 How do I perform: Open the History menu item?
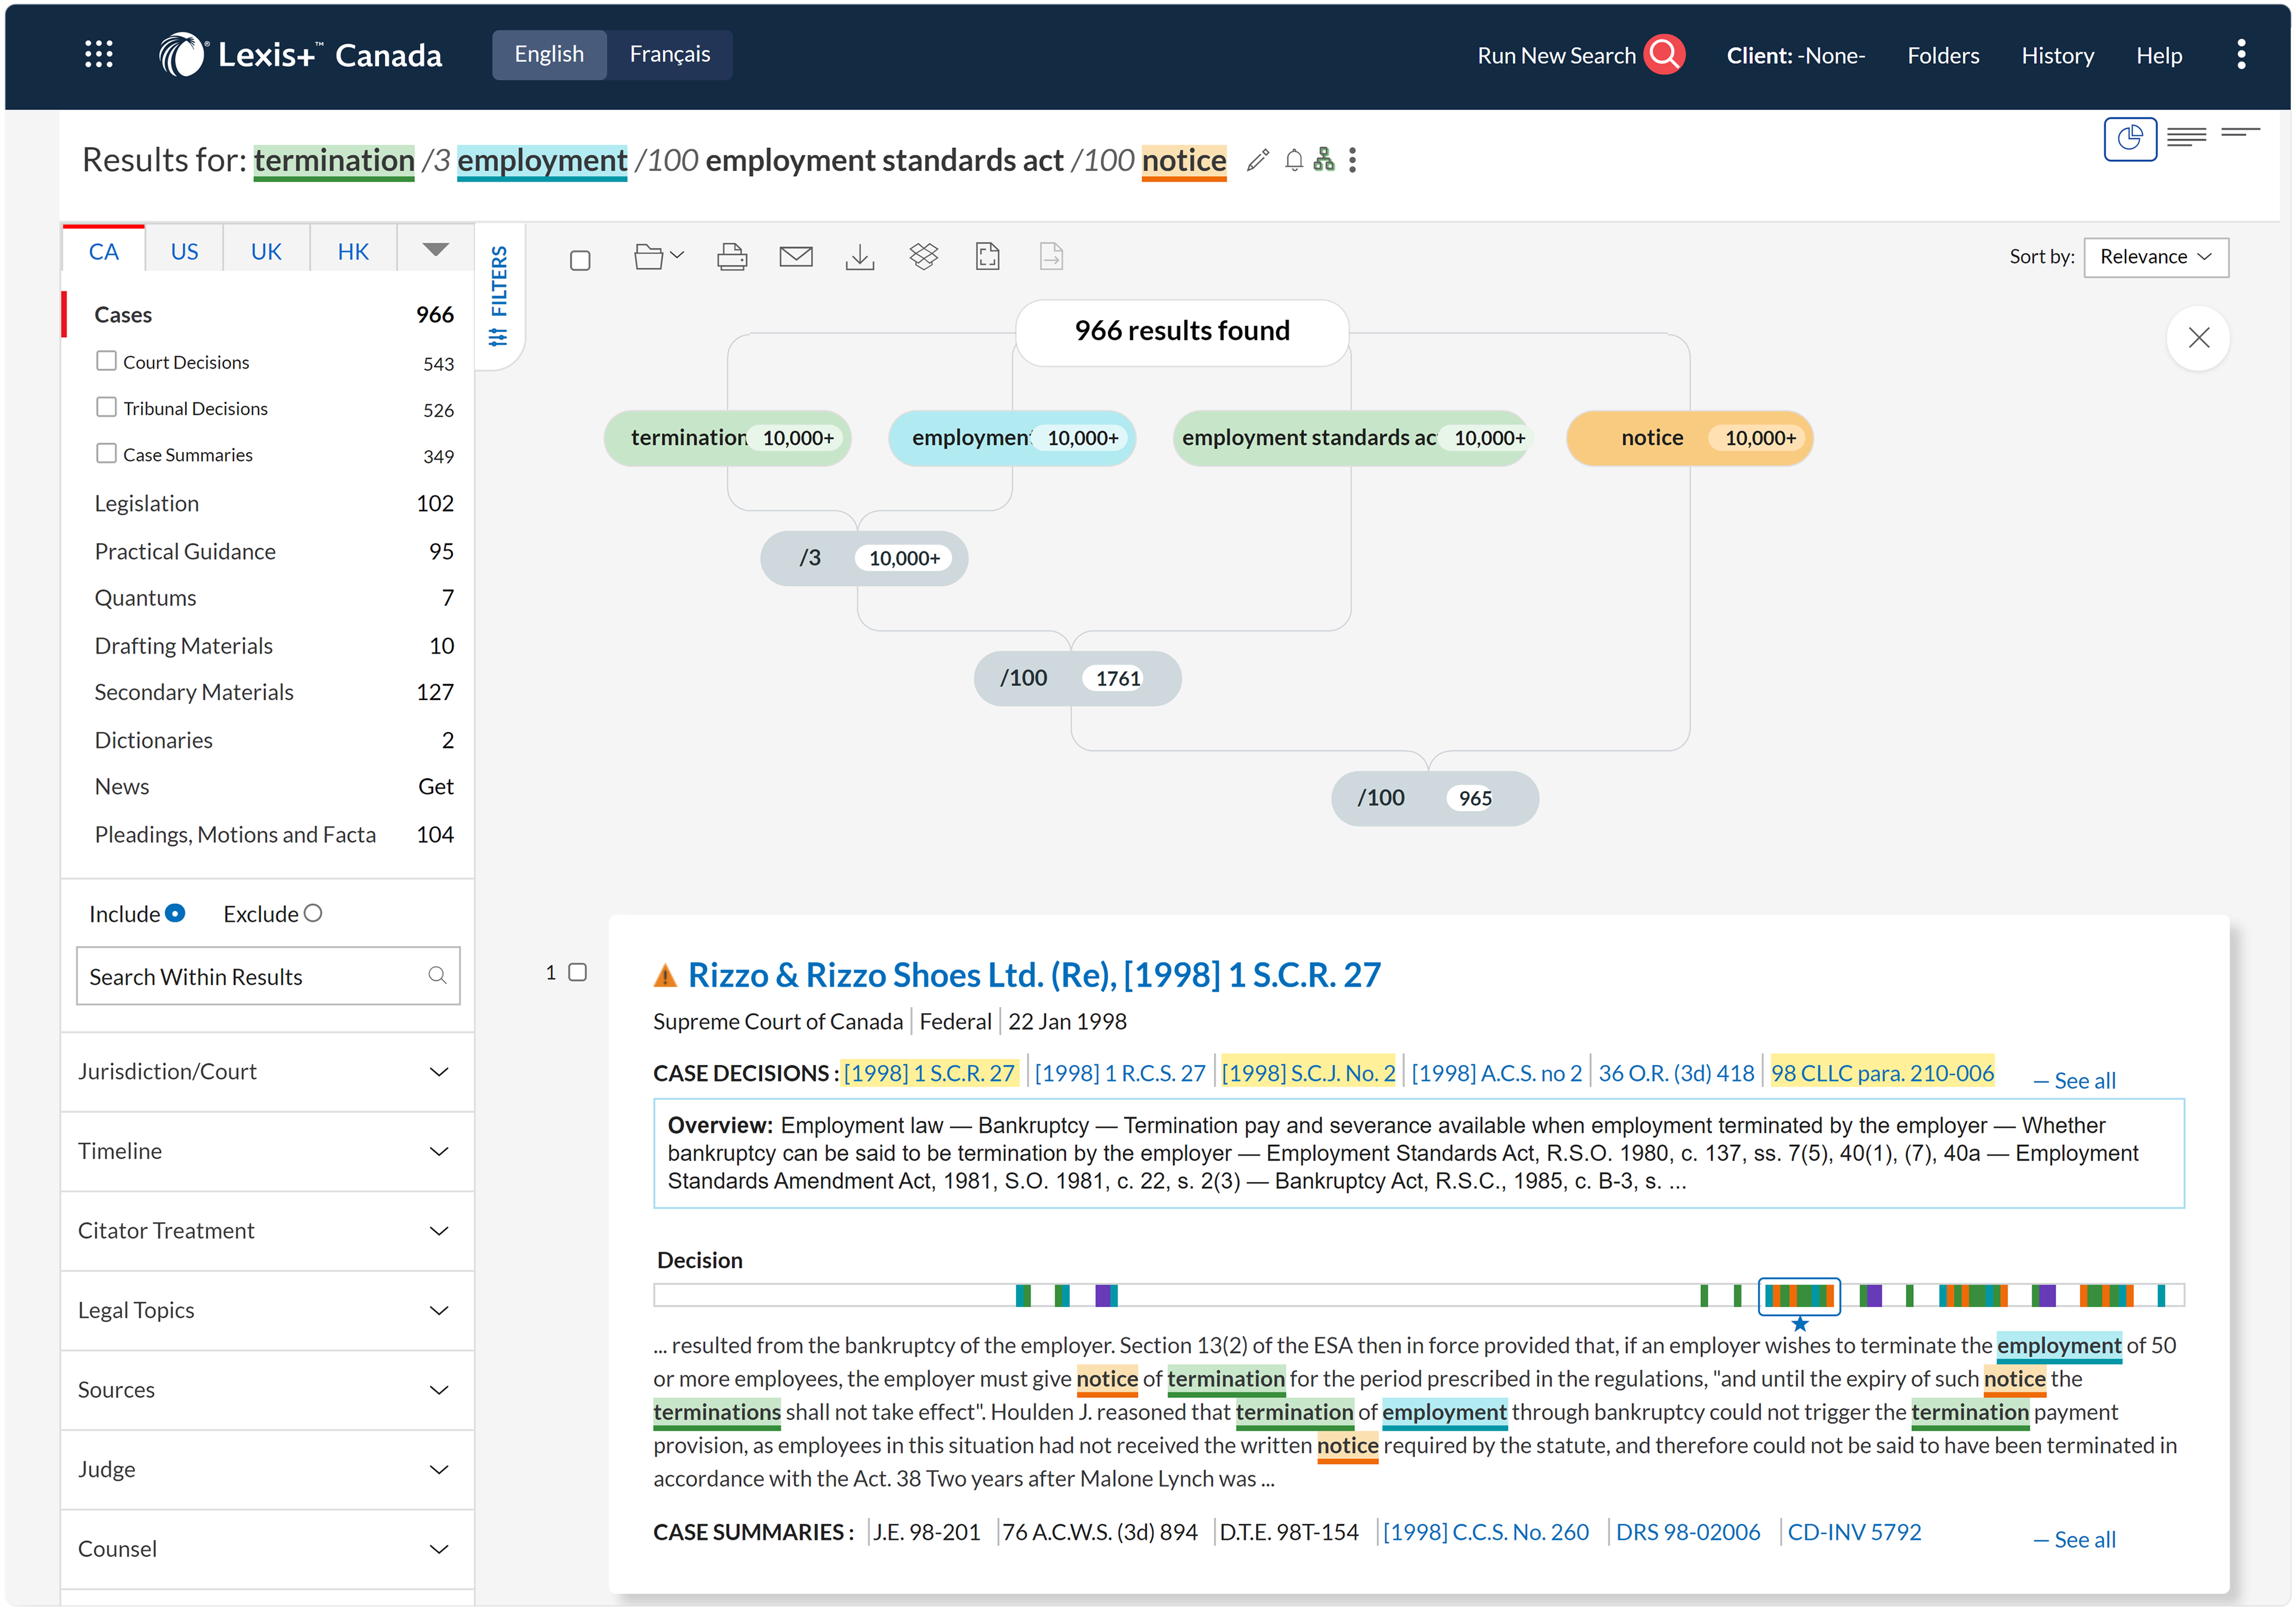(x=2057, y=55)
